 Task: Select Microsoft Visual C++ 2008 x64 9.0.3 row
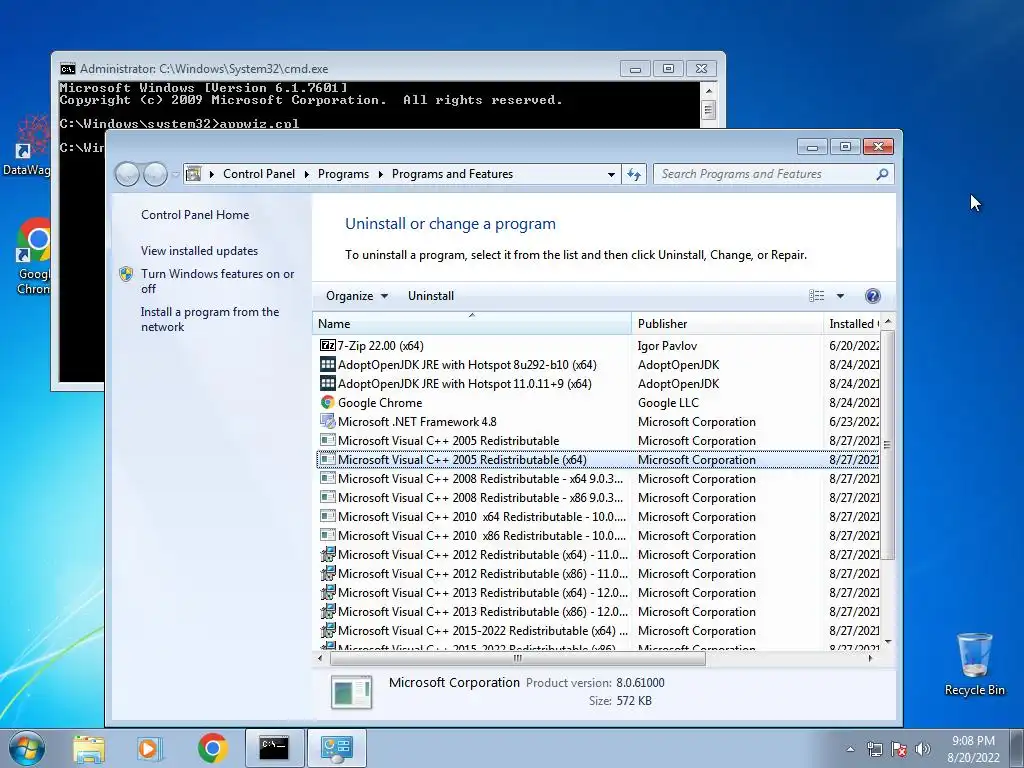[x=598, y=479]
